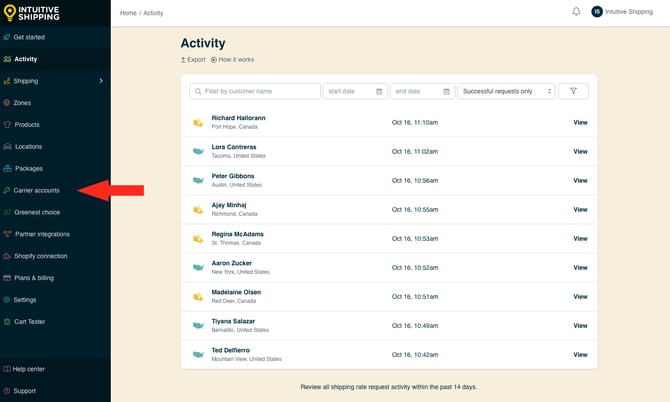Click the How it works link
This screenshot has height=402, width=670.
pyautogui.click(x=232, y=59)
